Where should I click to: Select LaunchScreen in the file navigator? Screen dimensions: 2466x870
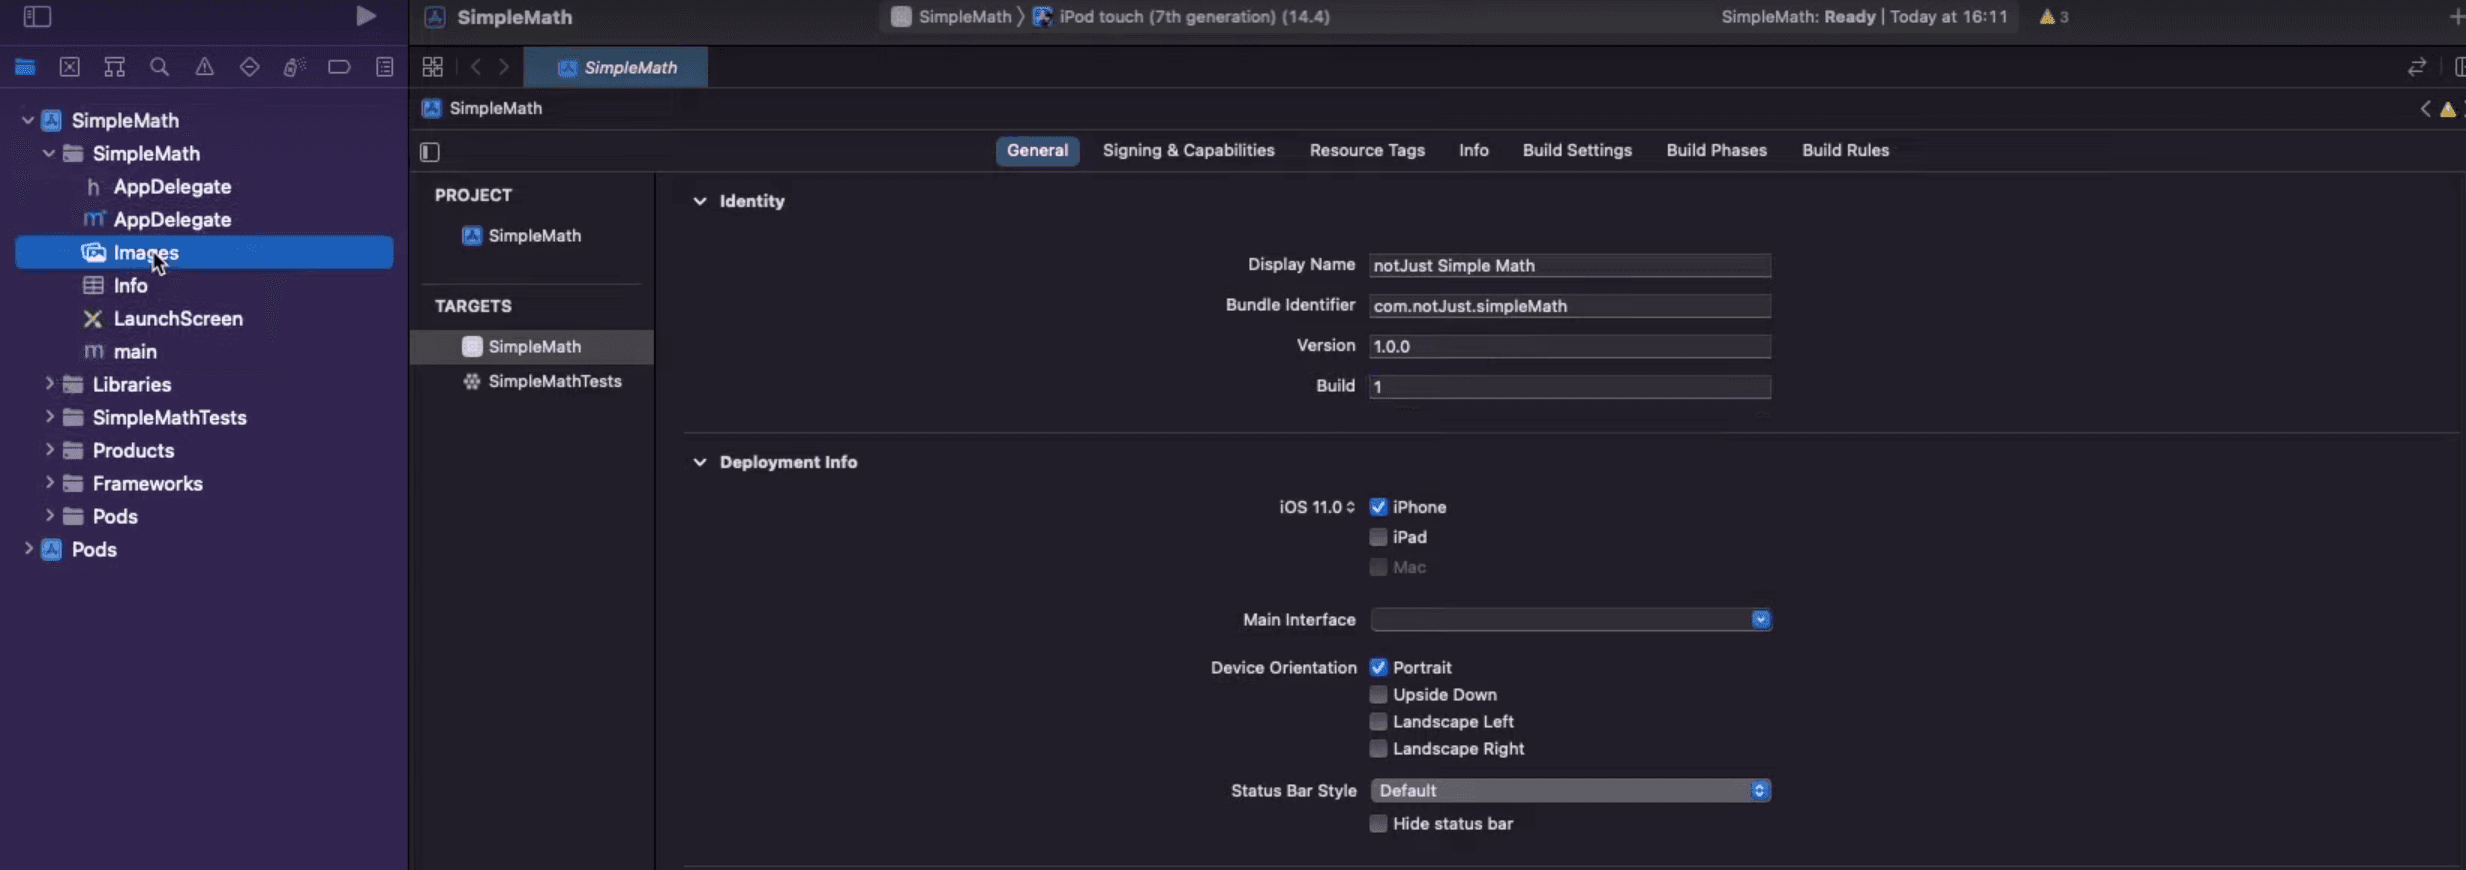click(177, 318)
